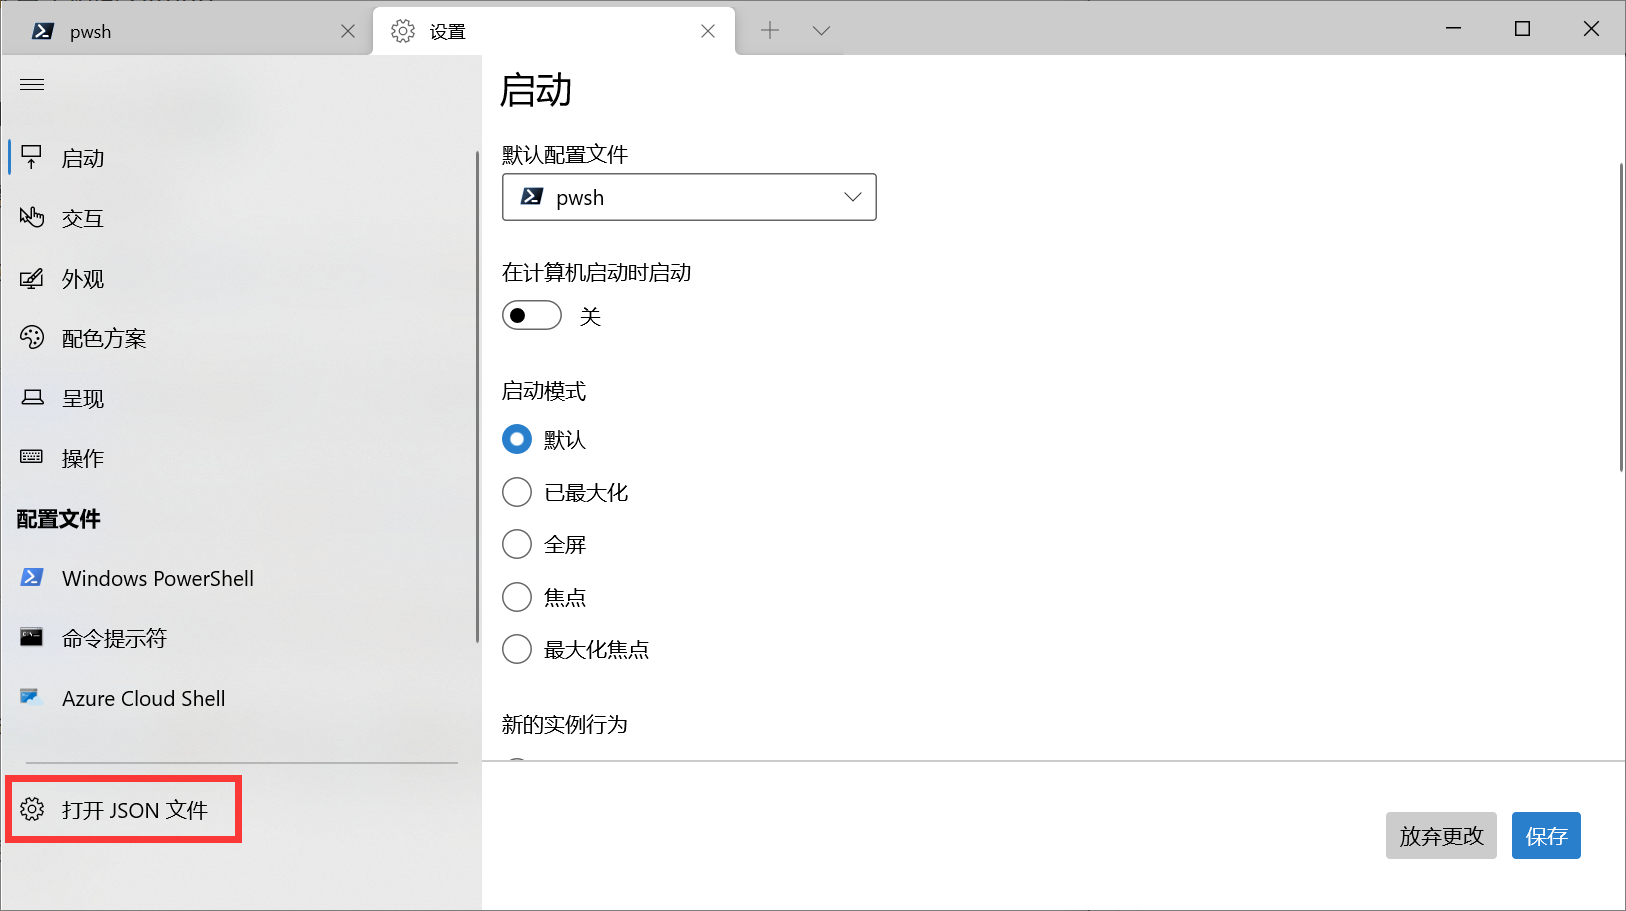Click the Azure Cloud Shell icon
Image resolution: width=1626 pixels, height=911 pixels.
(32, 697)
